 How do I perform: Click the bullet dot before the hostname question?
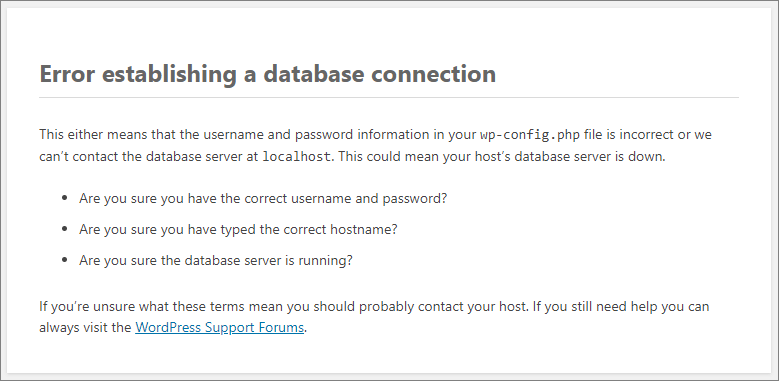(64, 229)
